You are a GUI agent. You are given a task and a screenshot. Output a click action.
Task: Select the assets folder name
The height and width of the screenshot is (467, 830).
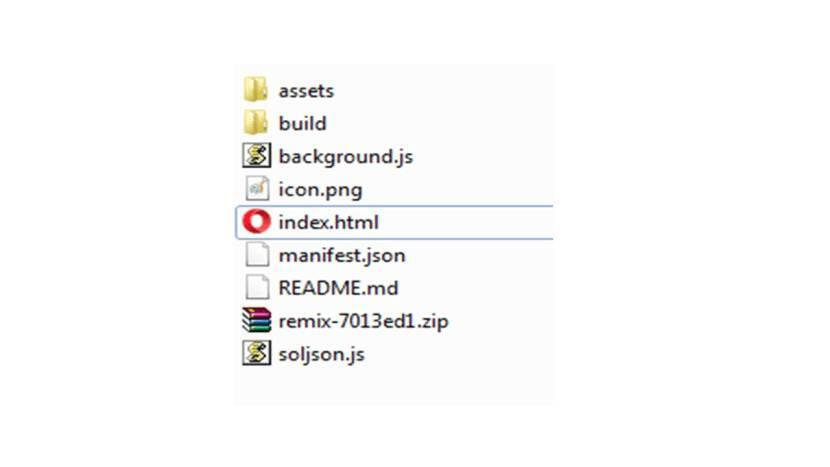tap(306, 91)
